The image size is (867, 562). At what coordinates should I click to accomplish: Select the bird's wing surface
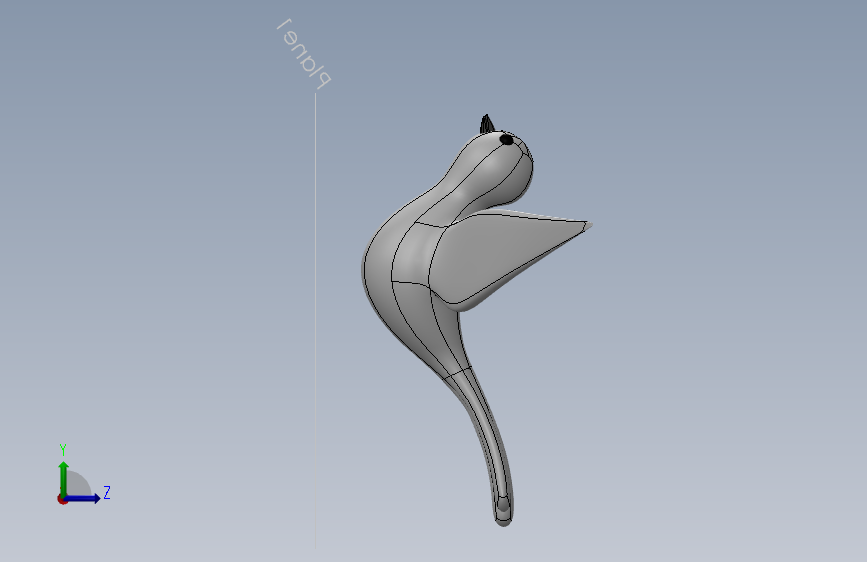[498, 254]
